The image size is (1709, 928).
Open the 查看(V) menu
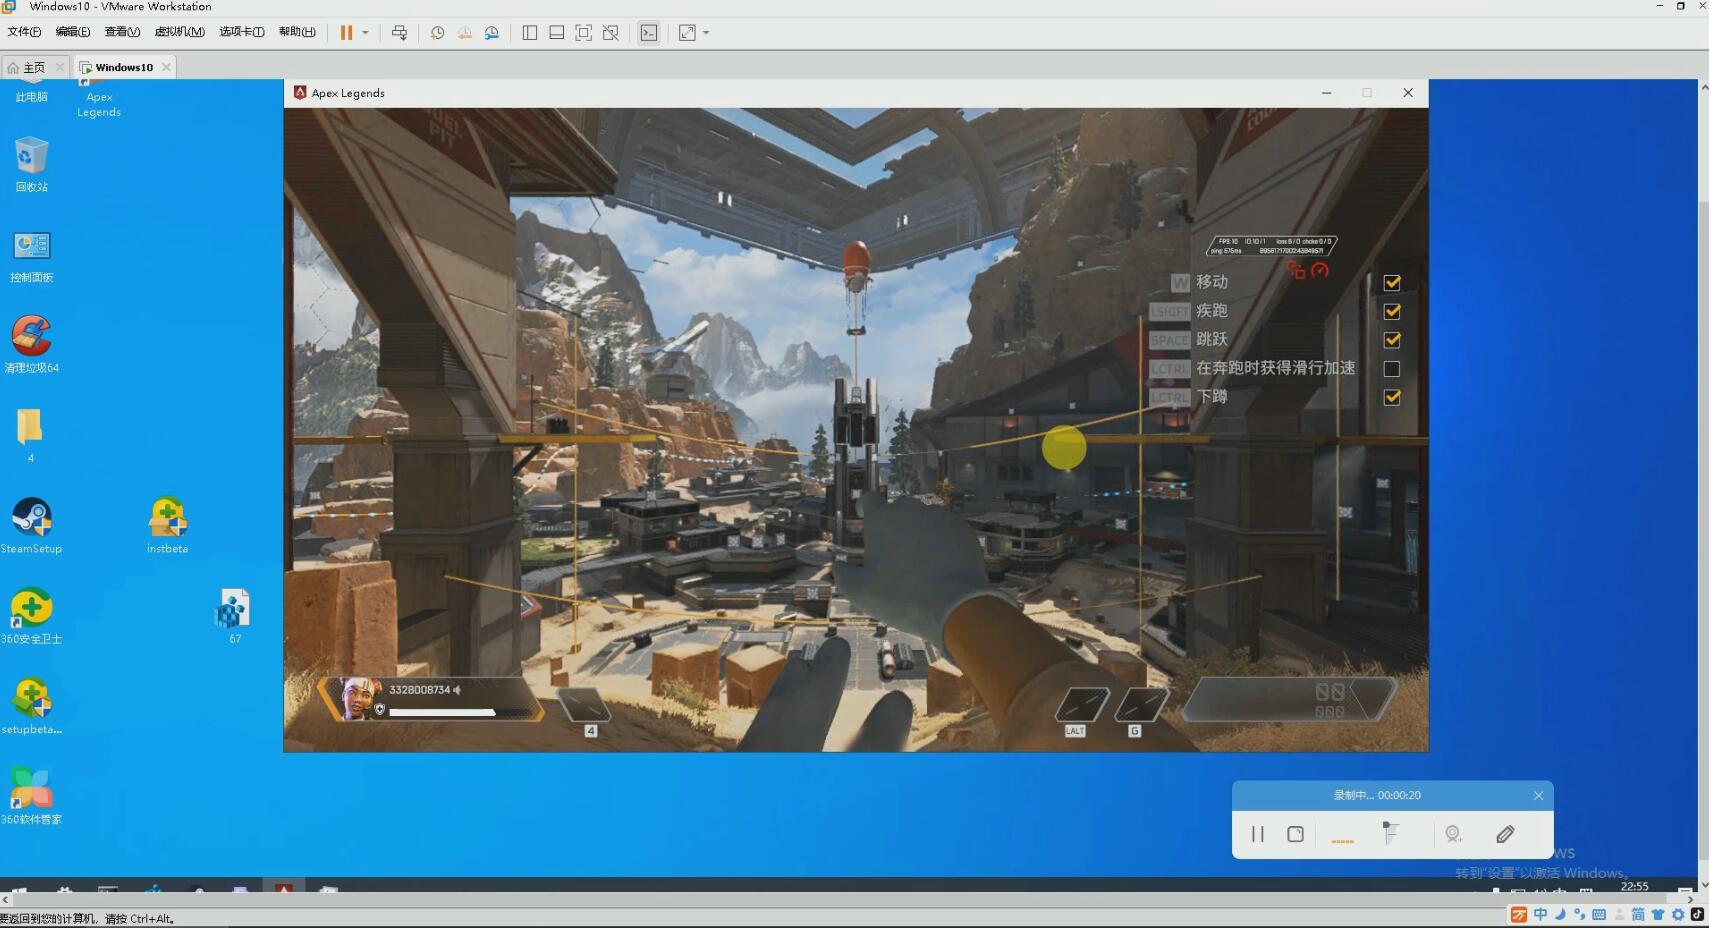coord(122,32)
